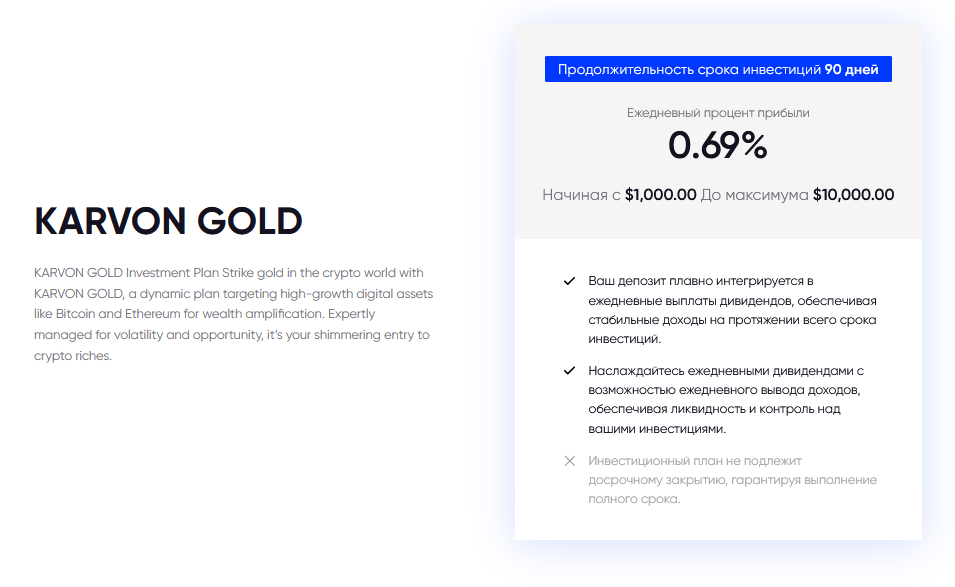The height and width of the screenshot is (587, 955).
Task: Click the $1,000.00 minimum amount
Action: pyautogui.click(x=660, y=195)
